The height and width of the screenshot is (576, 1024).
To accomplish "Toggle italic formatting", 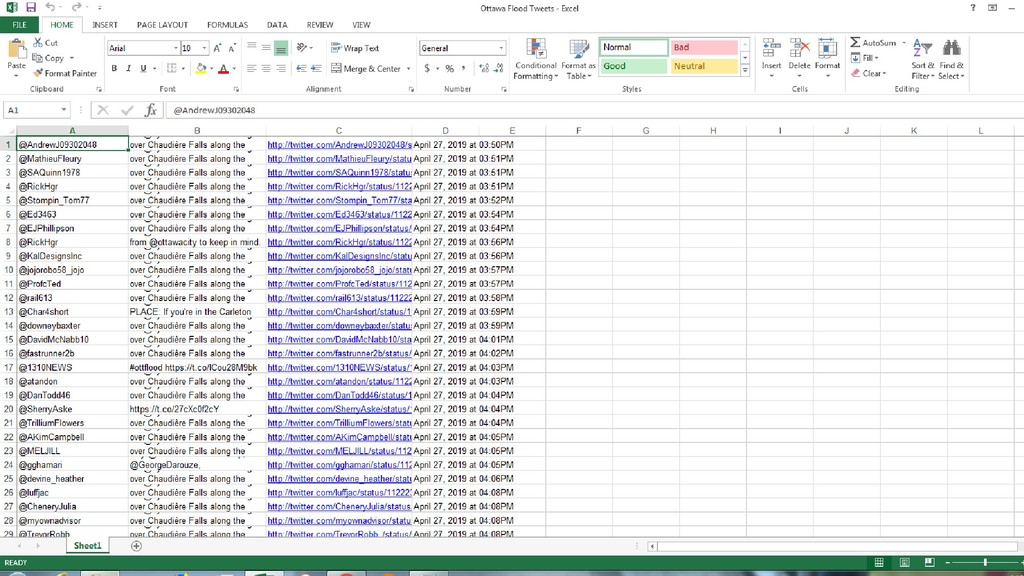I will click(x=129, y=69).
